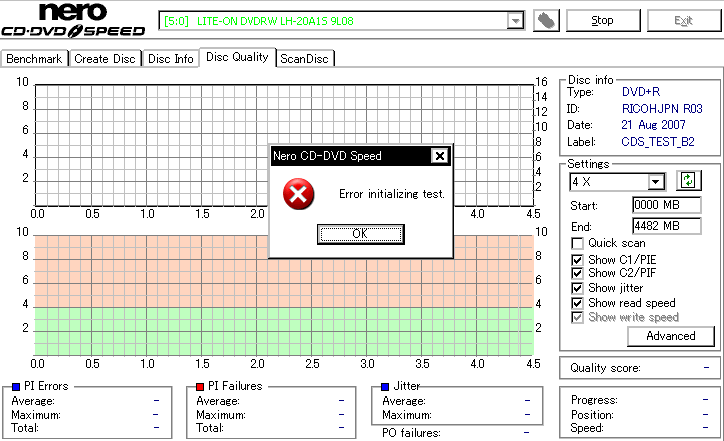The width and height of the screenshot is (724, 441).
Task: Toggle Show jitter checkbox
Action: coord(577,288)
